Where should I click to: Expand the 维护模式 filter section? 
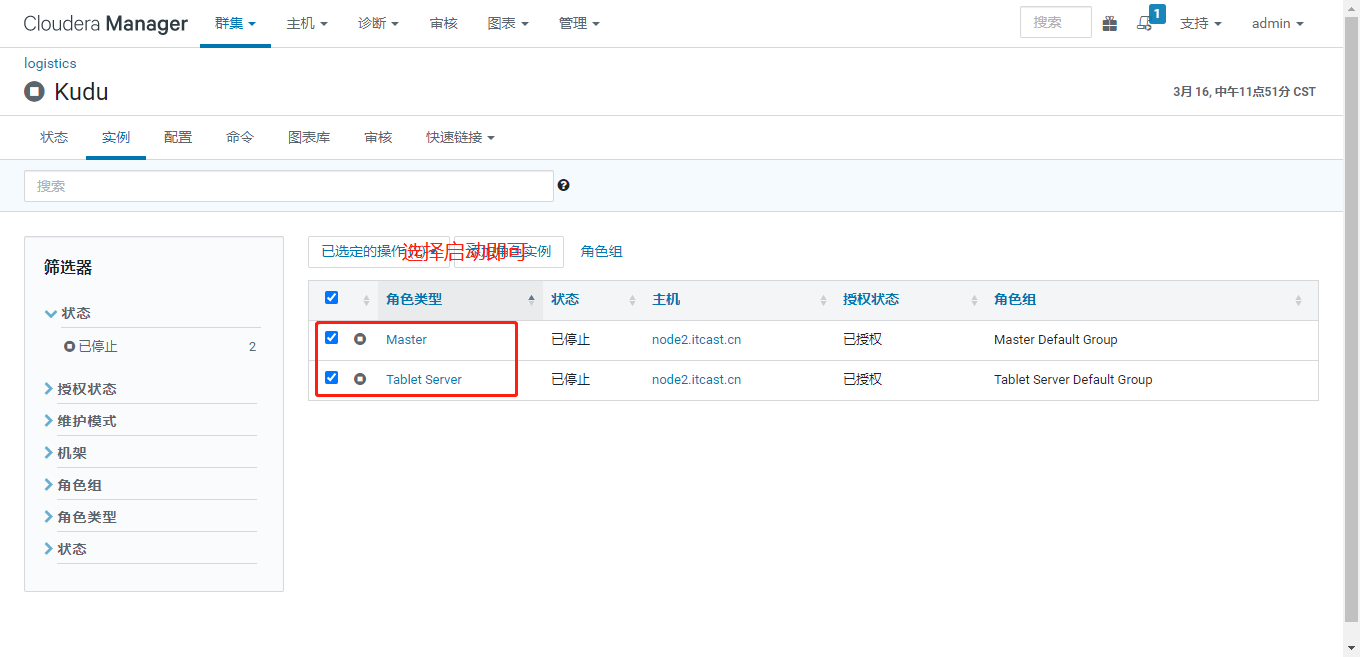click(x=81, y=421)
